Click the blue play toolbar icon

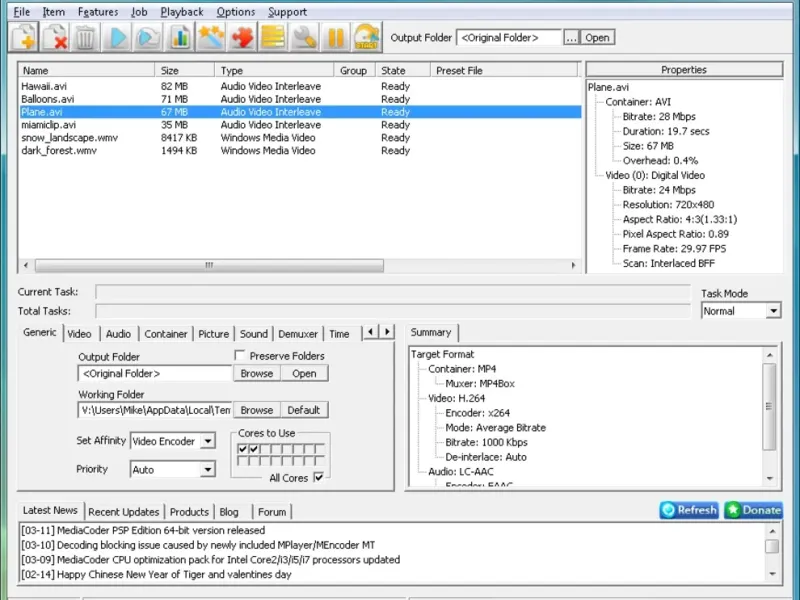[117, 38]
